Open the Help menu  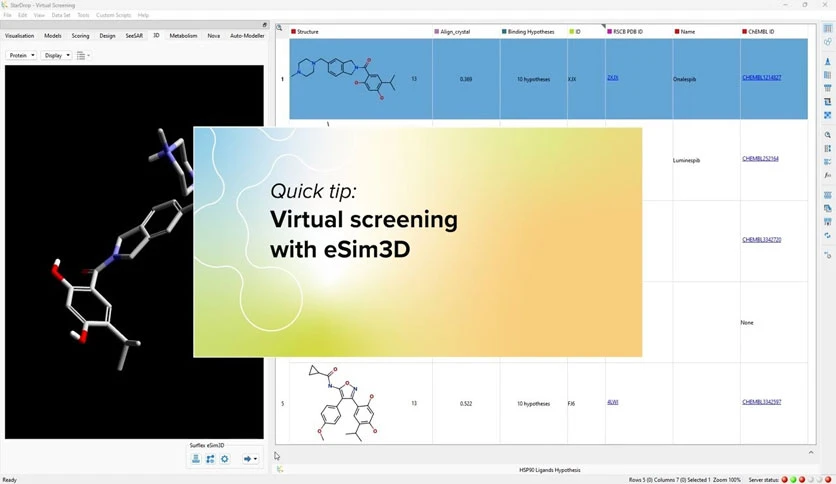143,15
